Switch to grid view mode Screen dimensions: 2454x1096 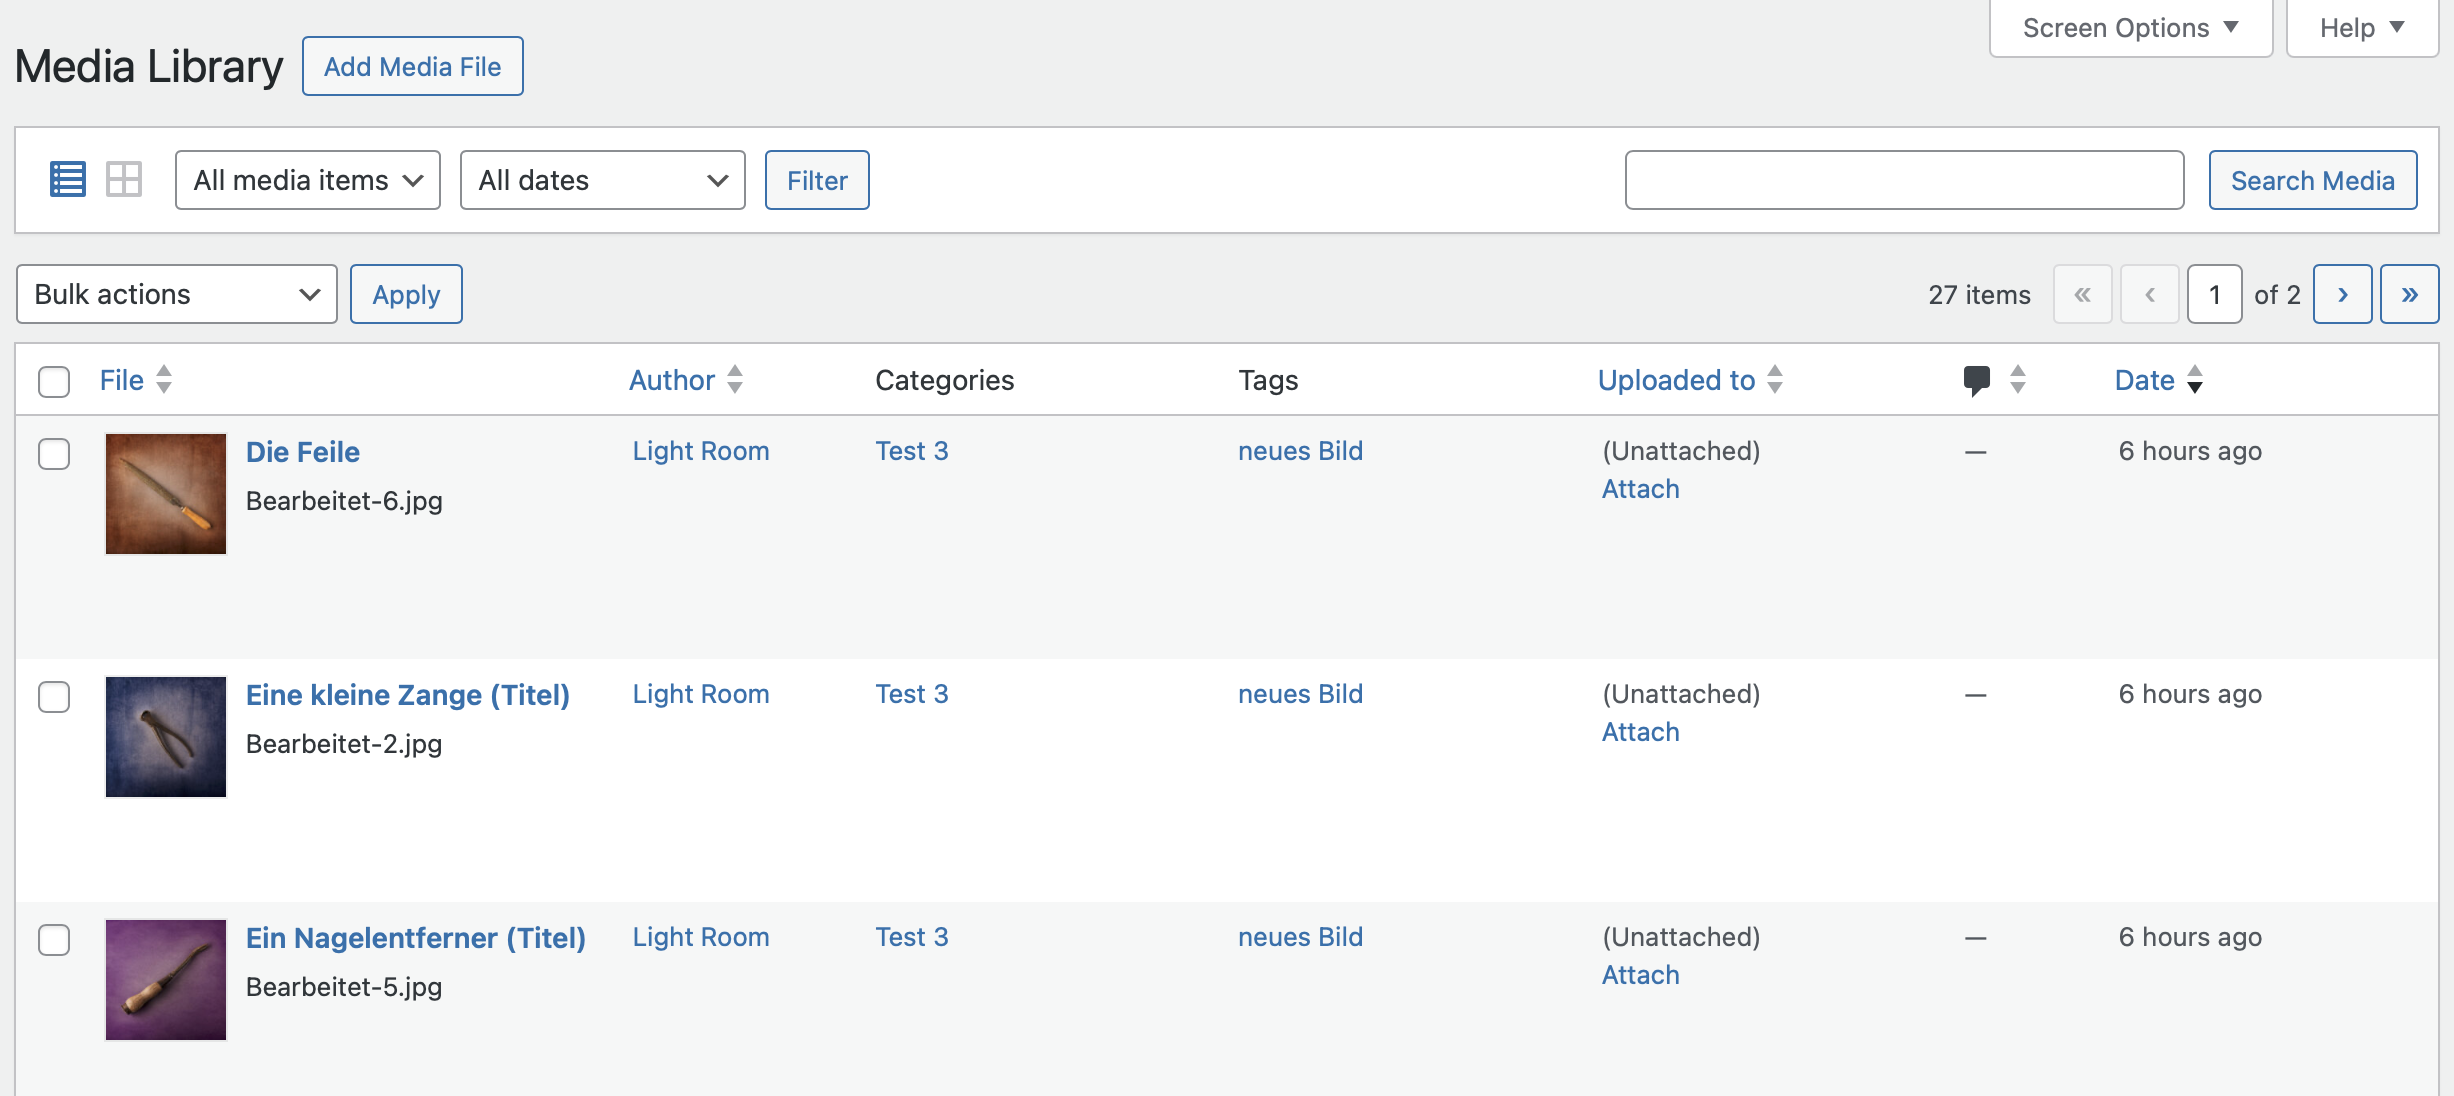point(124,180)
